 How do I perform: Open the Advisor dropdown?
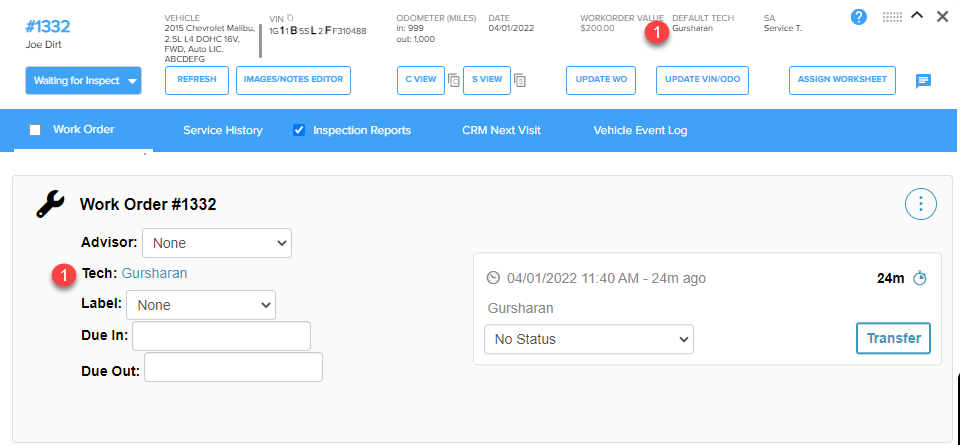click(x=217, y=243)
